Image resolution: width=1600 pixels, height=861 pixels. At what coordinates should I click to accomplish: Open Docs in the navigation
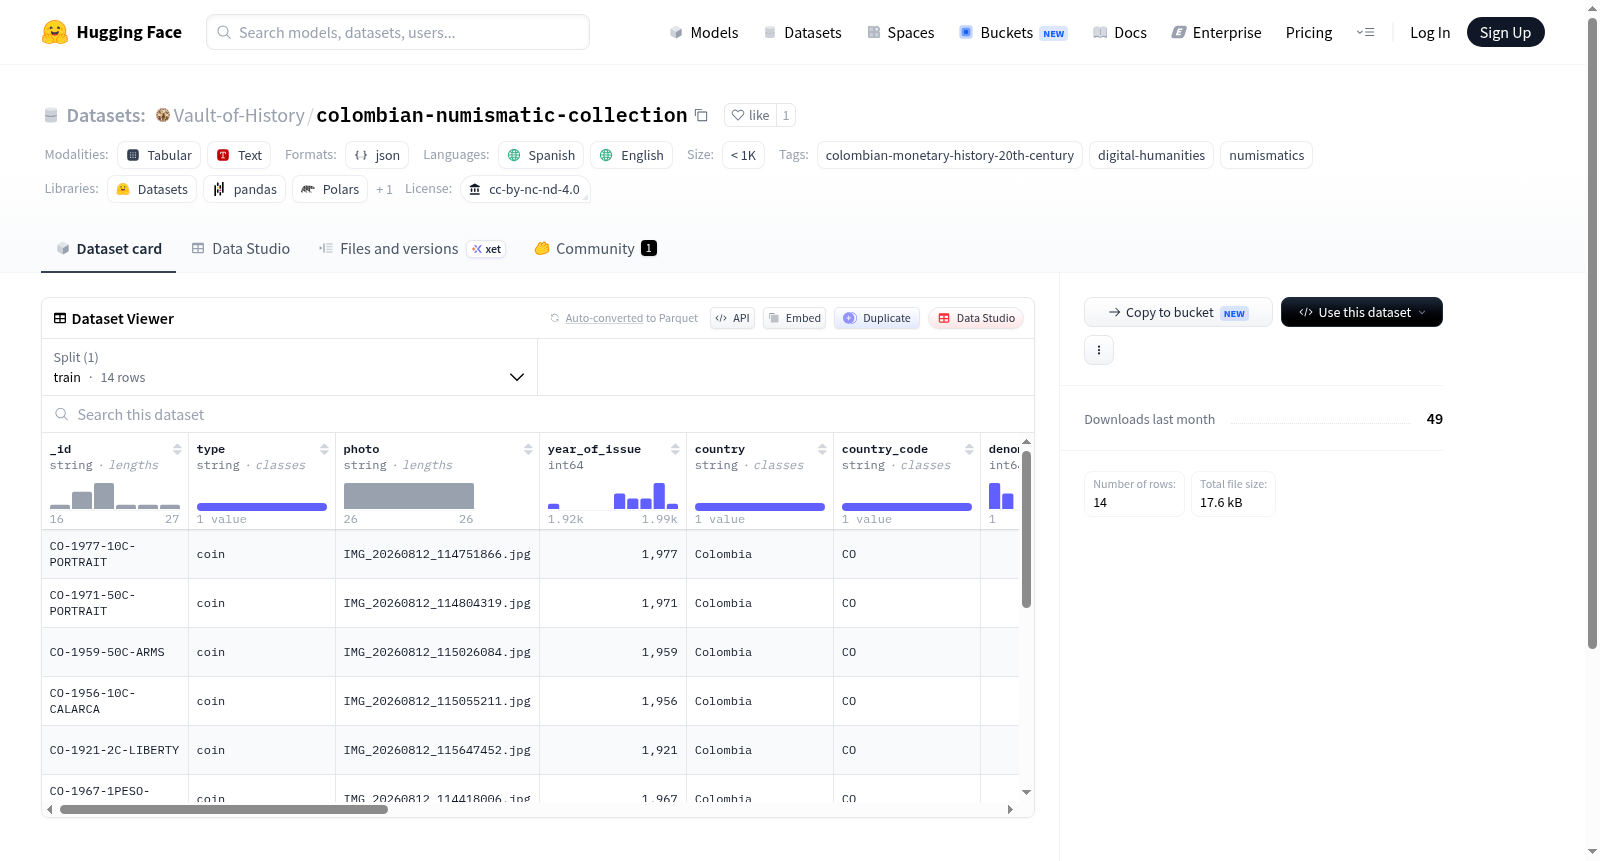tap(1120, 32)
